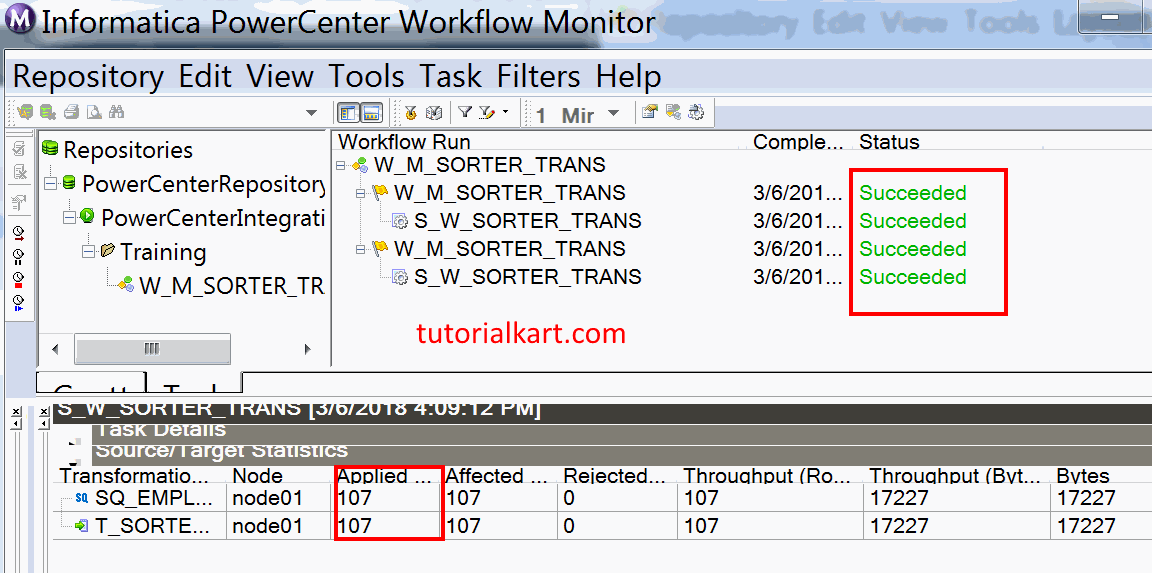Click the icon between the properties and gear icons
Viewport: 1152px width, 573px height.
(672, 112)
